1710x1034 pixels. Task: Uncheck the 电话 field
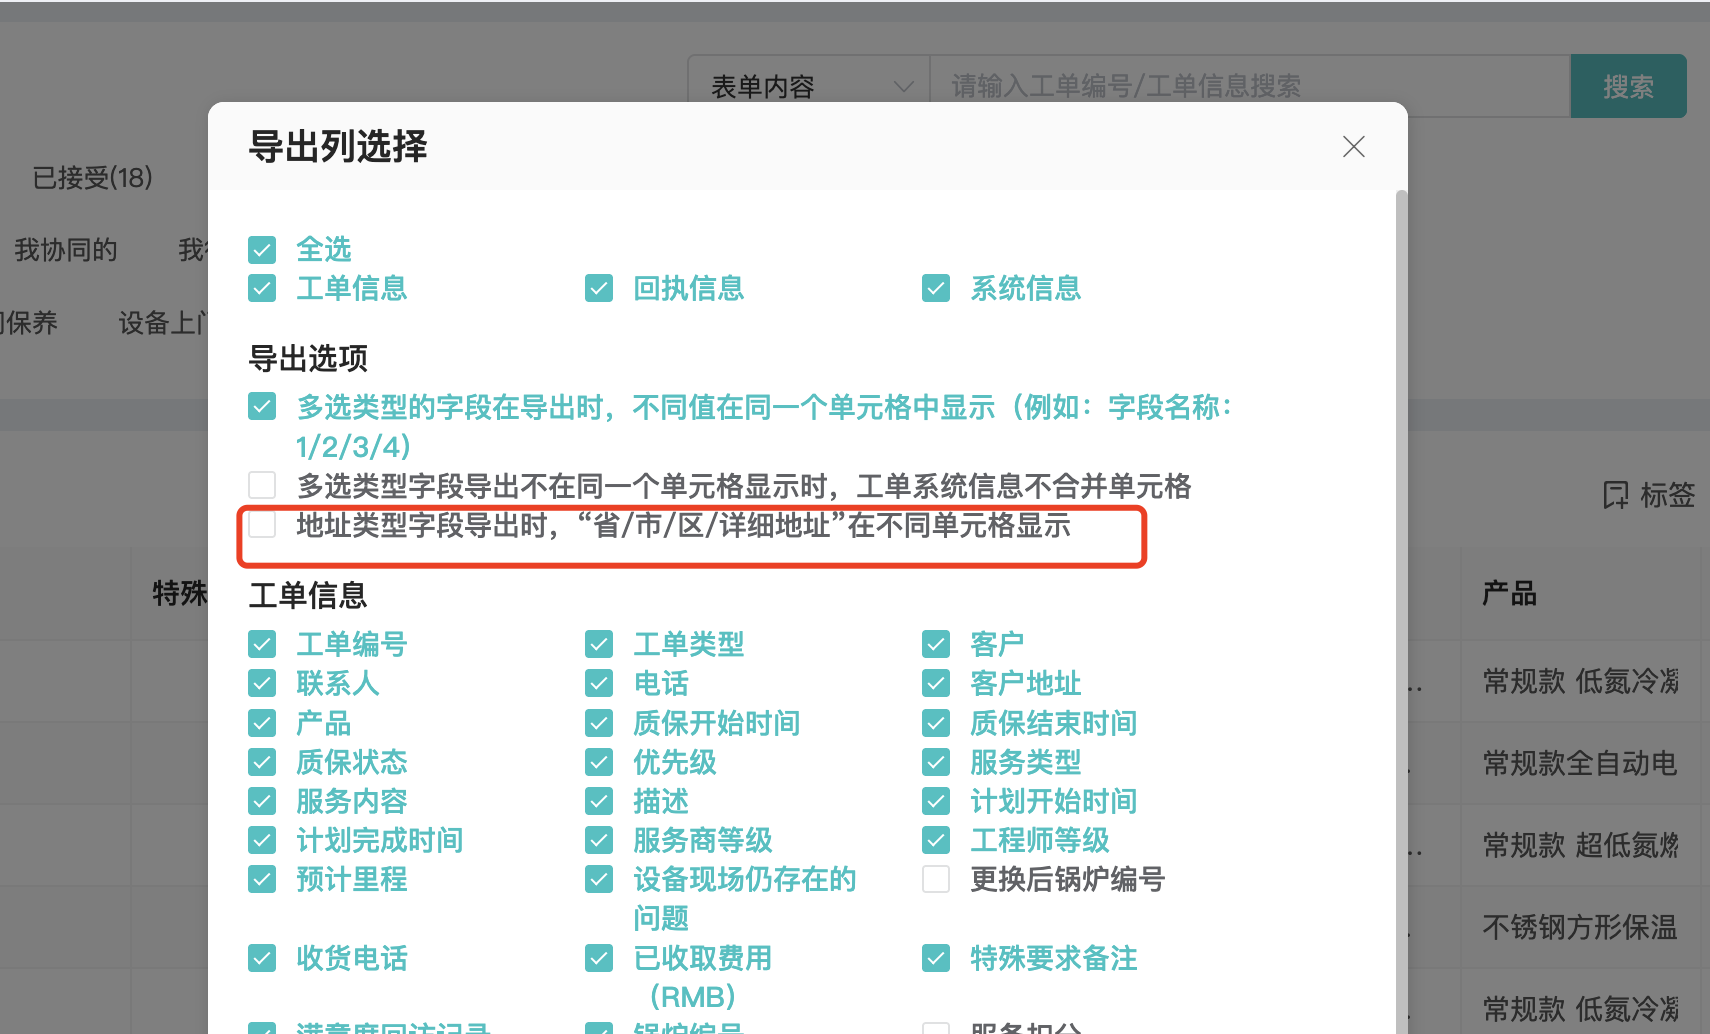599,683
